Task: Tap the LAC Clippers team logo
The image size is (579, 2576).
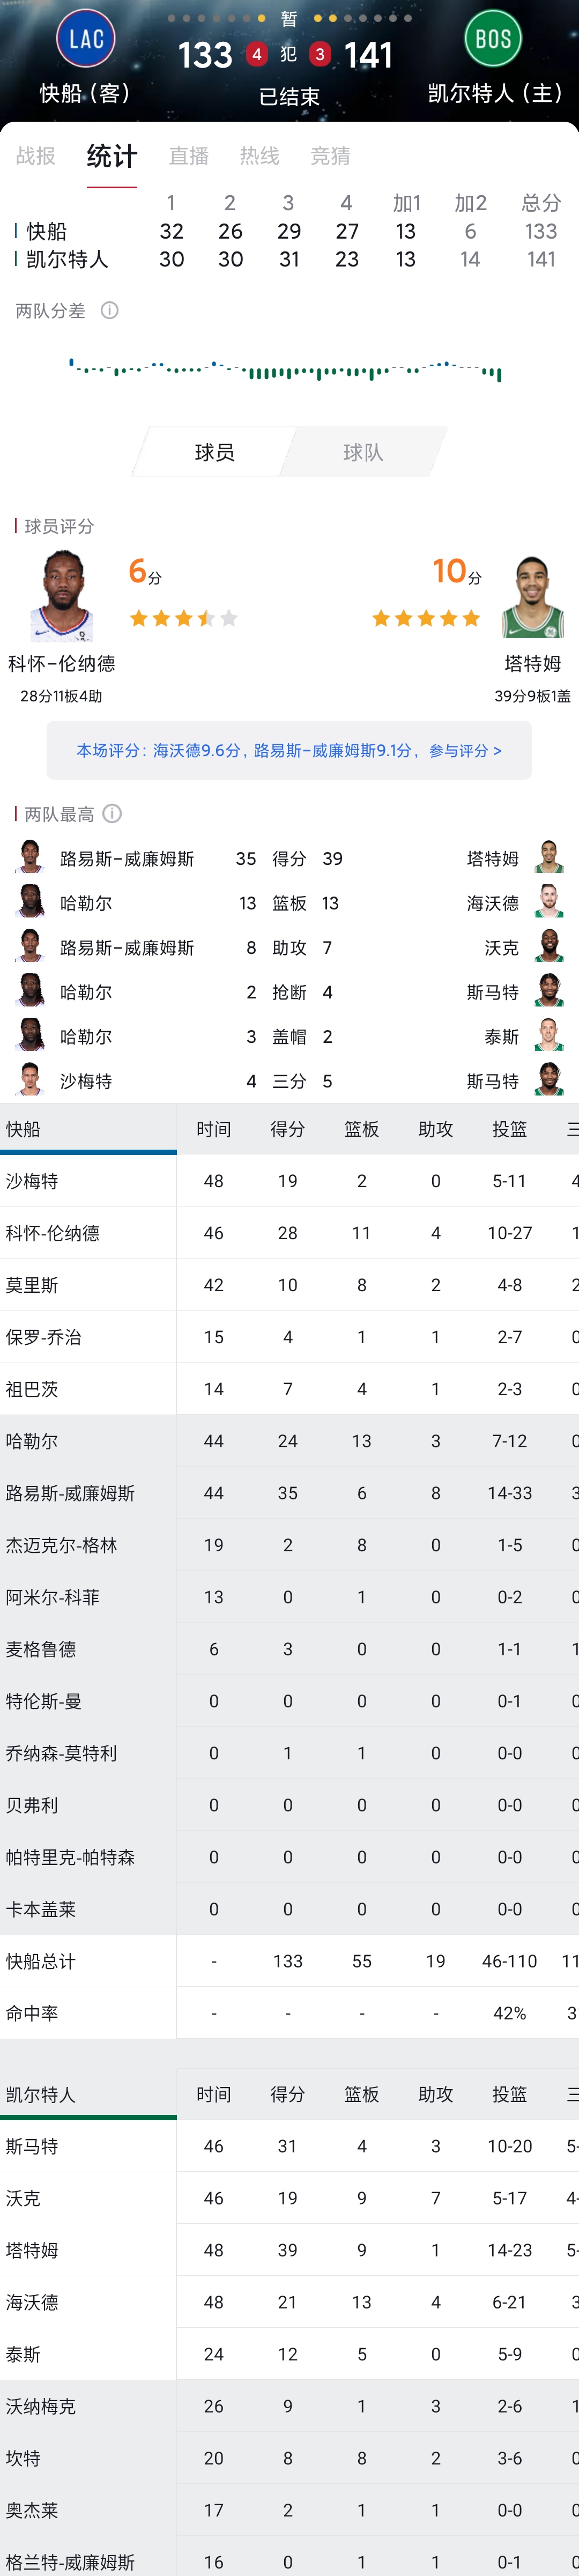Action: coord(86,39)
